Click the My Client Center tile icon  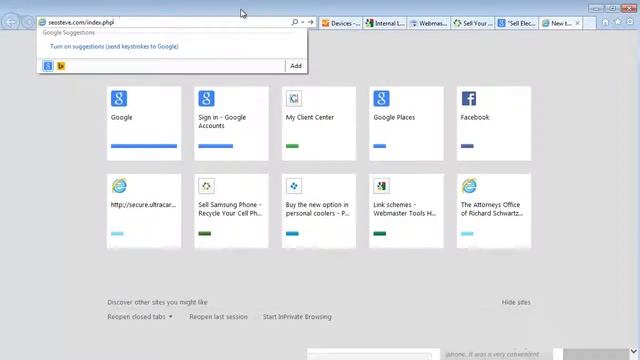pos(294,98)
